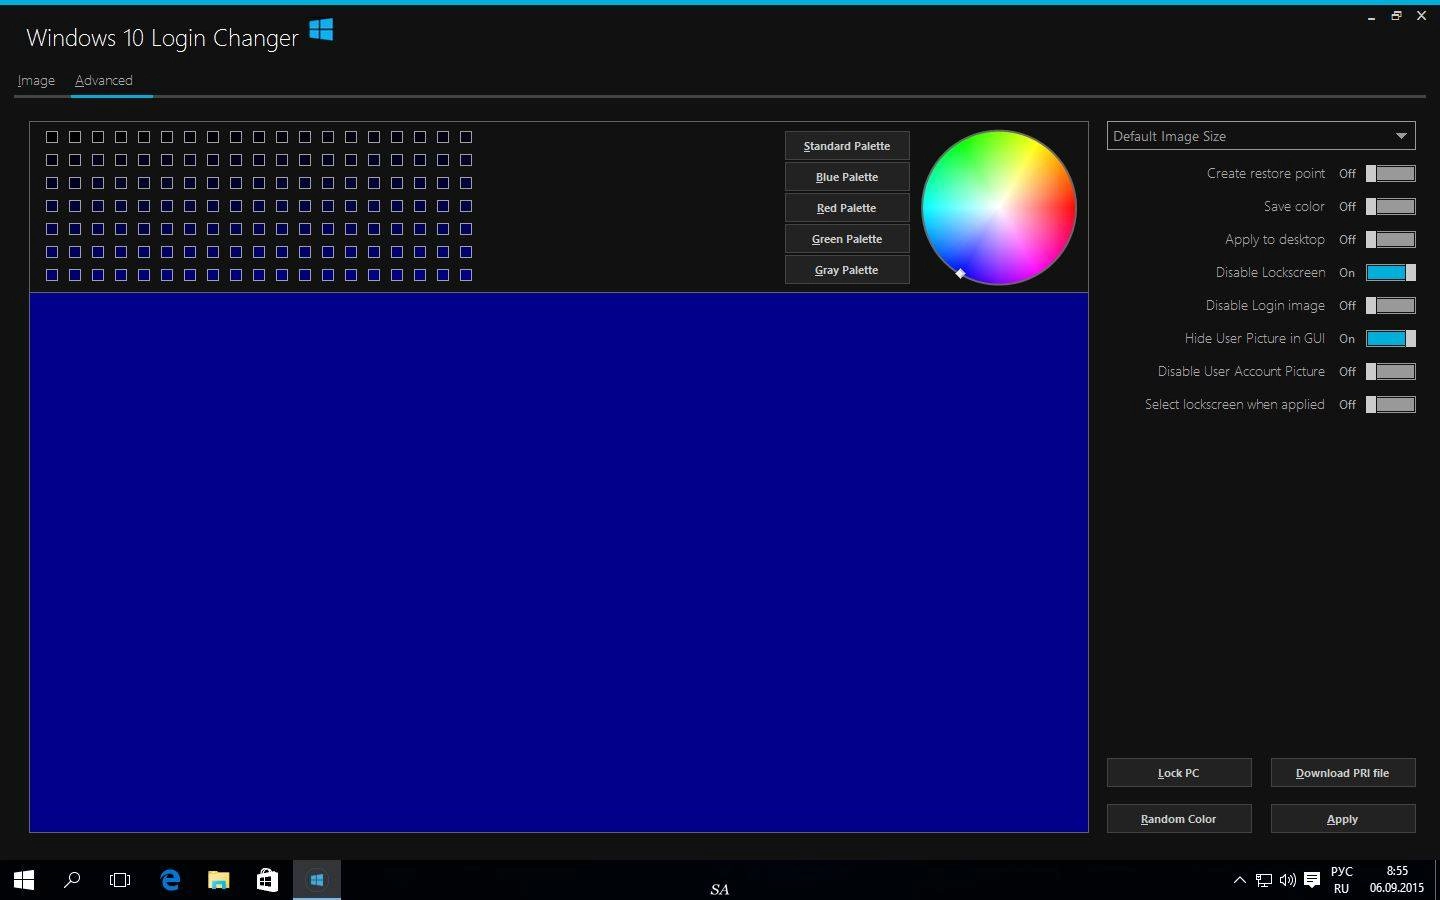Open volume control tray icon
Viewport: 1440px width, 900px height.
pos(1288,880)
